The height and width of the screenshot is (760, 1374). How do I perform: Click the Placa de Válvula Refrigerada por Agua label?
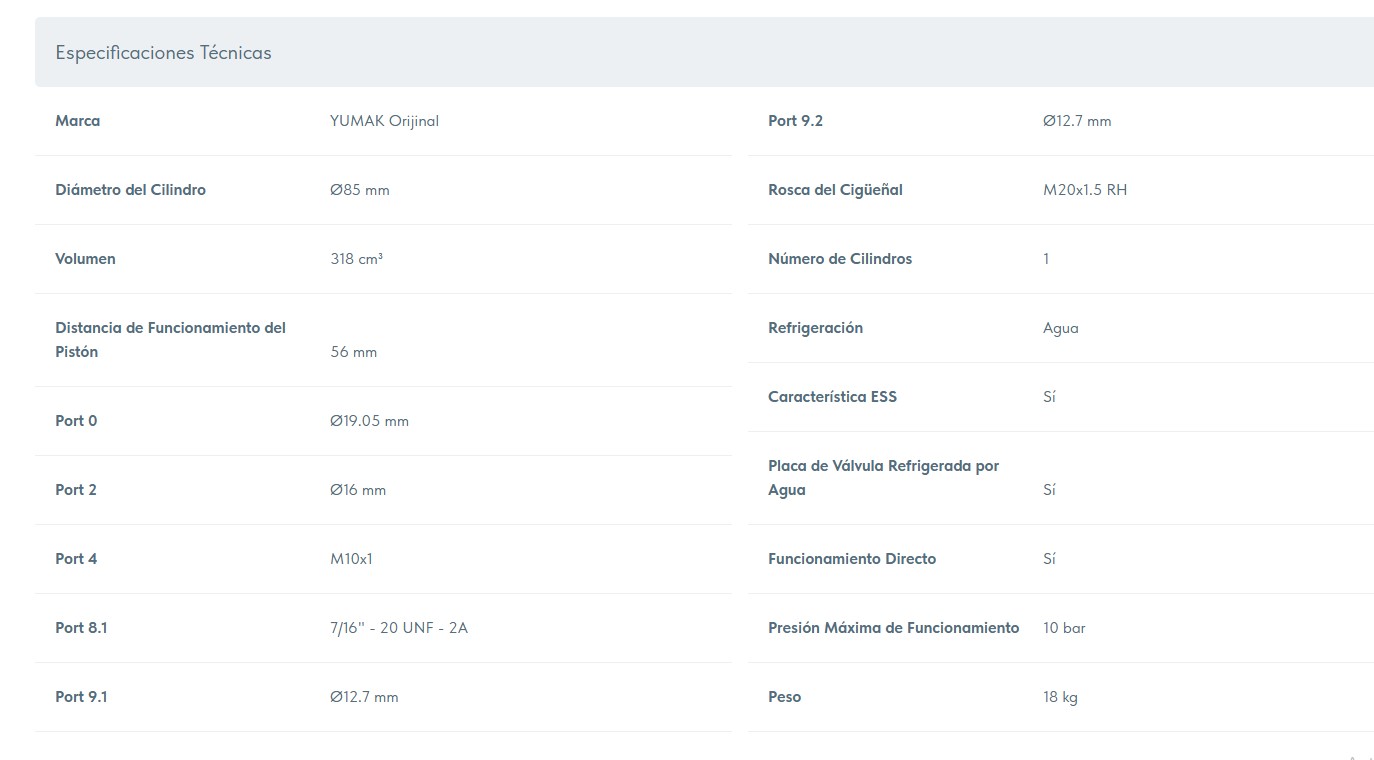click(884, 478)
